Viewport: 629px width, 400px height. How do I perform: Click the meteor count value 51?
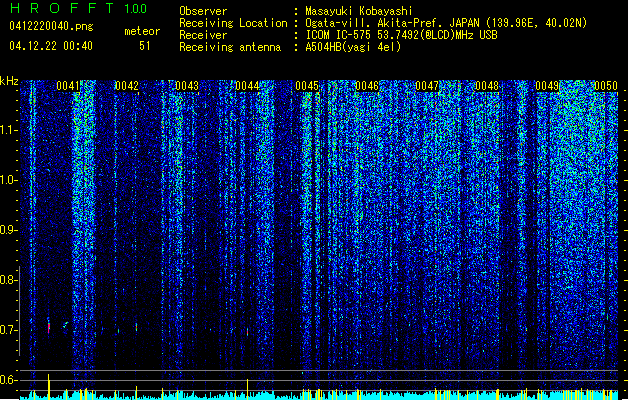[x=145, y=46]
